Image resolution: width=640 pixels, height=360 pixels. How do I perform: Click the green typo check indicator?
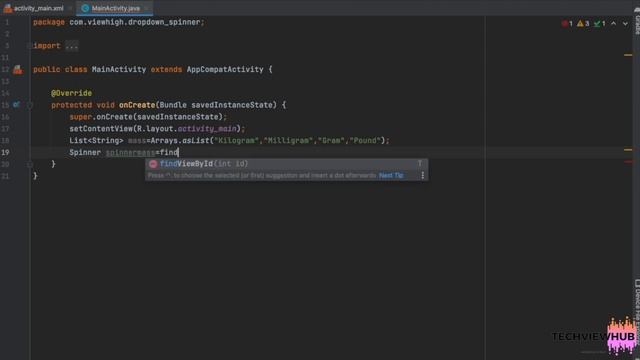[x=600, y=24]
